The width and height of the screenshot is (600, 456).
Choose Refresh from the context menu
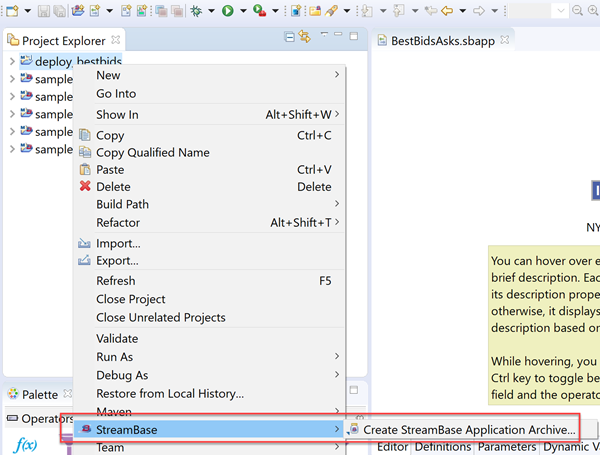115,281
